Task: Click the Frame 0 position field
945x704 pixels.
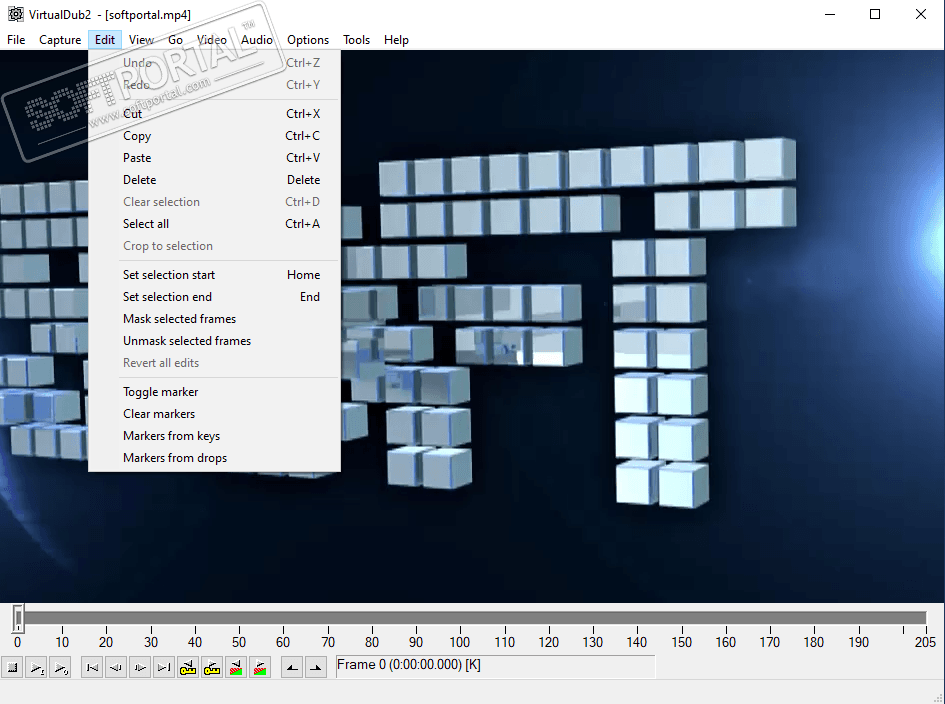Action: tap(495, 666)
